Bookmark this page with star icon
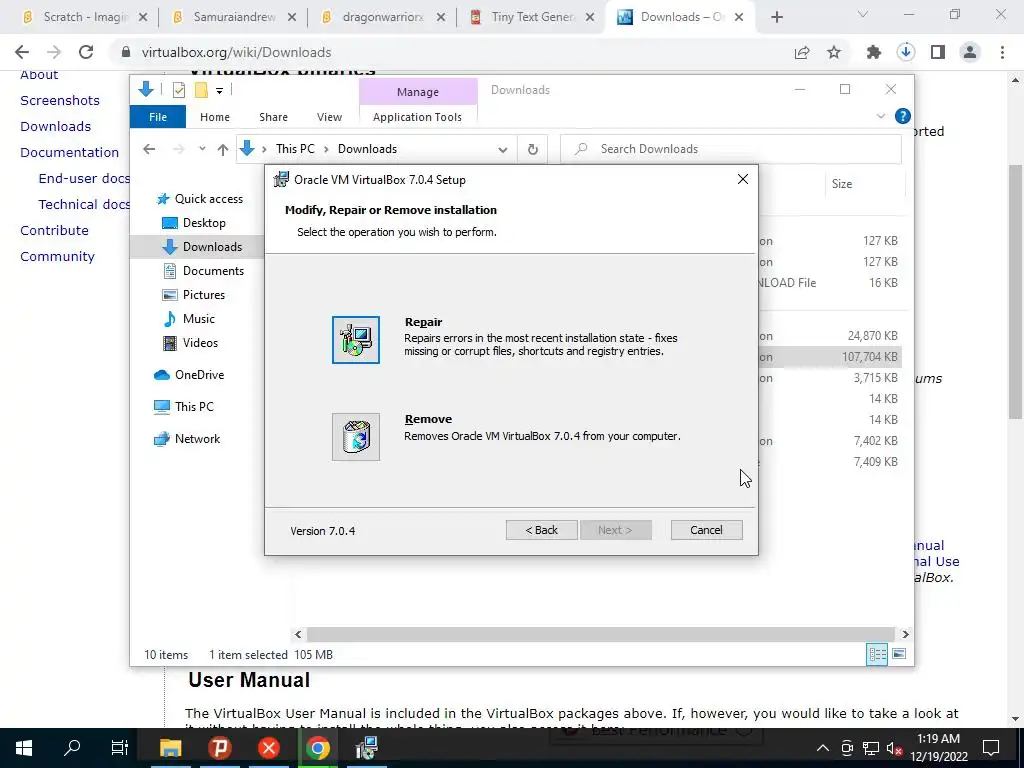This screenshot has height=768, width=1024. click(834, 52)
